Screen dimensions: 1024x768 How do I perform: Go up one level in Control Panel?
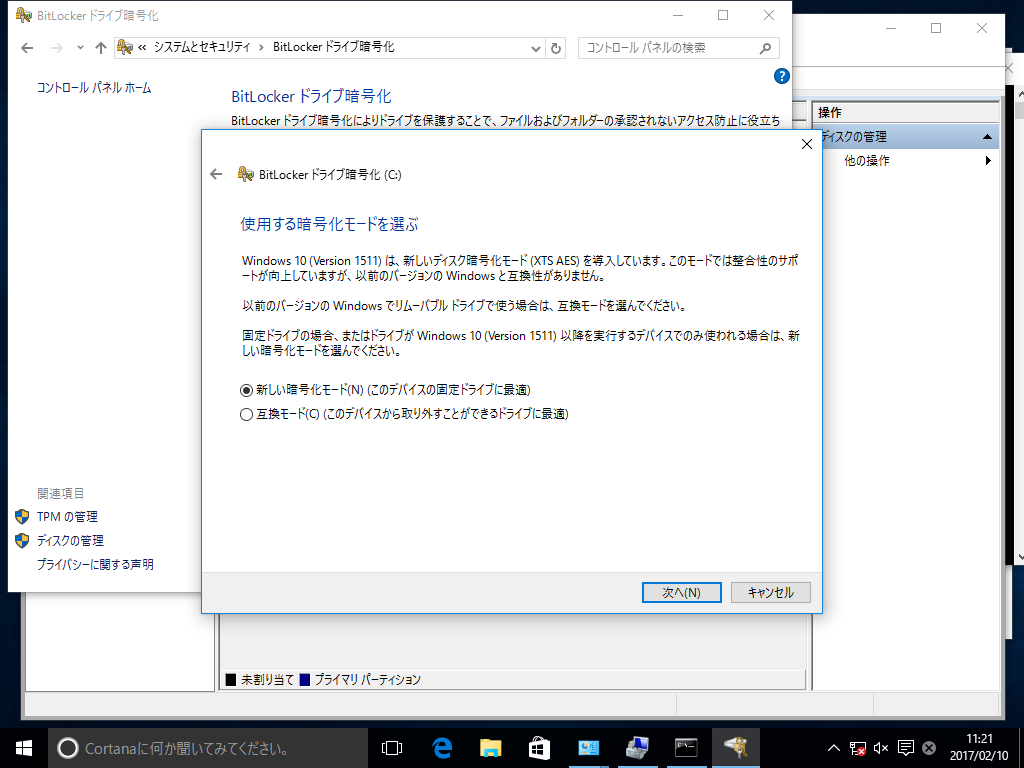tap(101, 48)
